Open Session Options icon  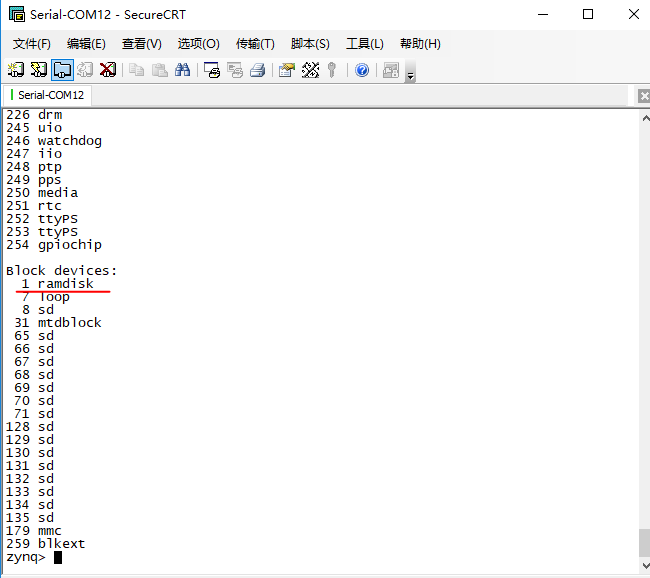pos(287,70)
